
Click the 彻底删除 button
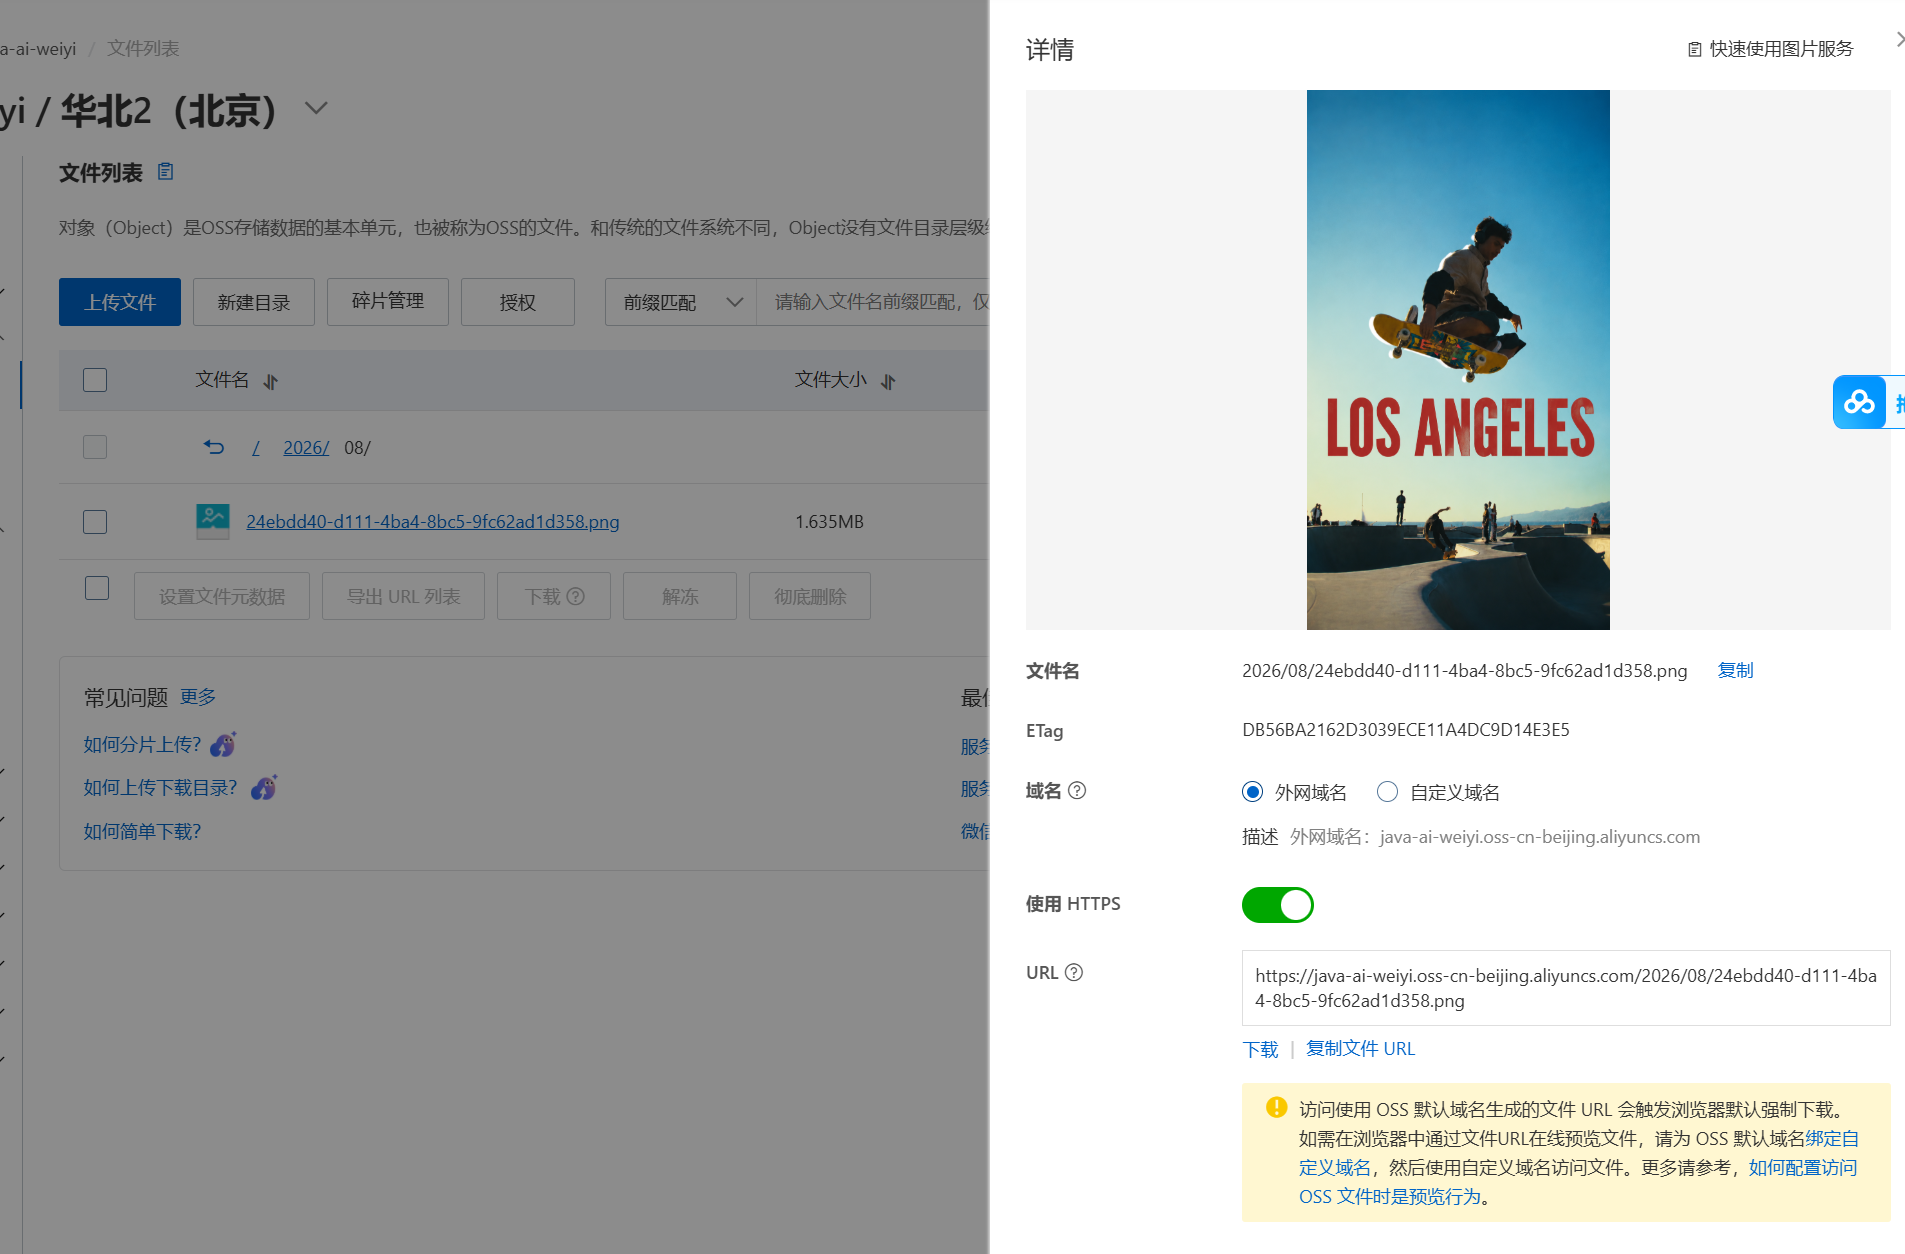[810, 596]
